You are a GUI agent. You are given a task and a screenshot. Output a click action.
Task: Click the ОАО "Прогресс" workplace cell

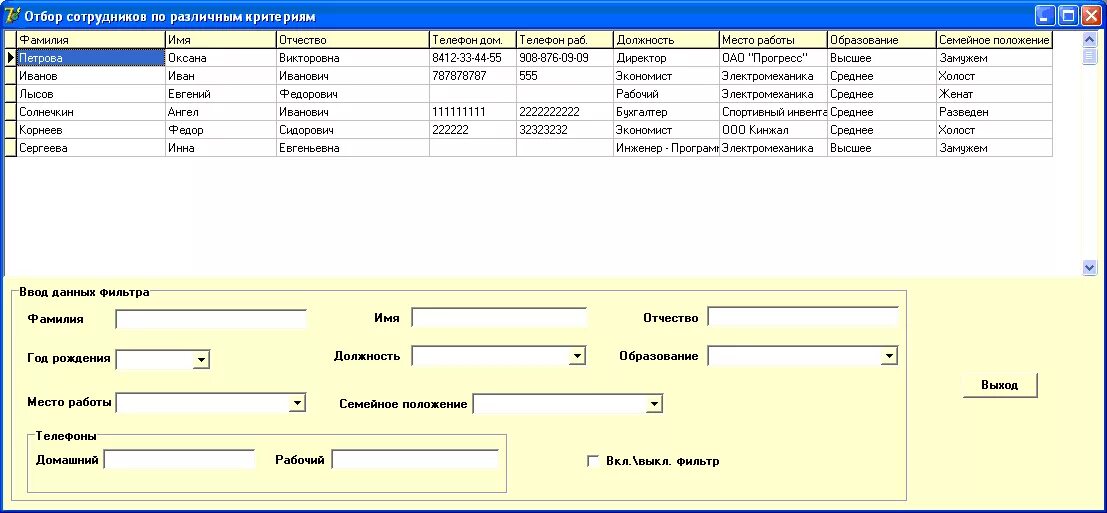[774, 58]
